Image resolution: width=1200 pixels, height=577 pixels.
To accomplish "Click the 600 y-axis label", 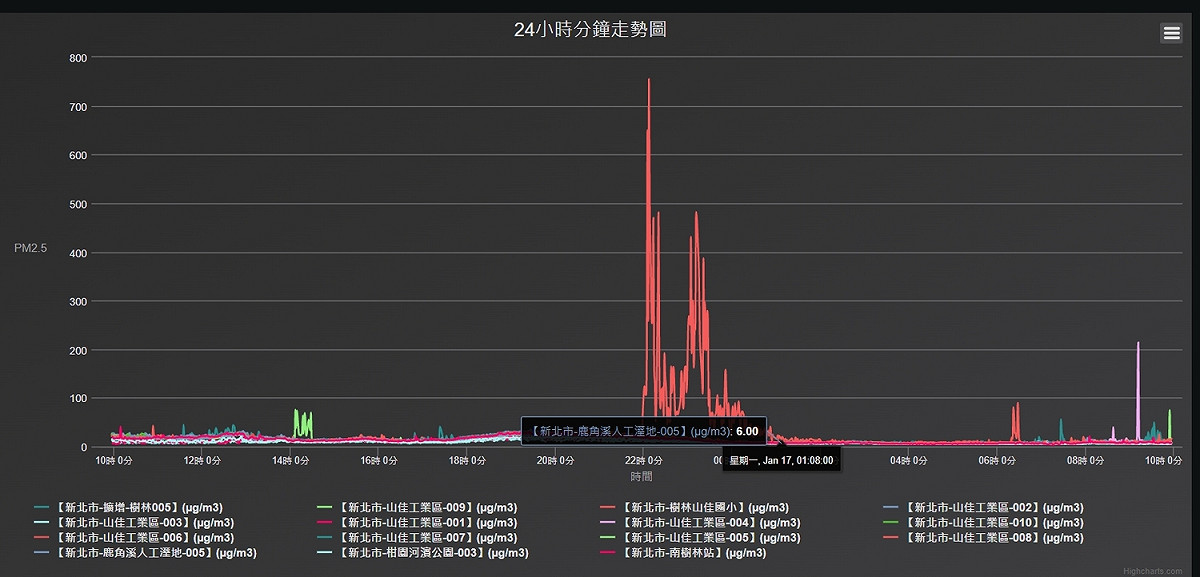I will 78,155.
